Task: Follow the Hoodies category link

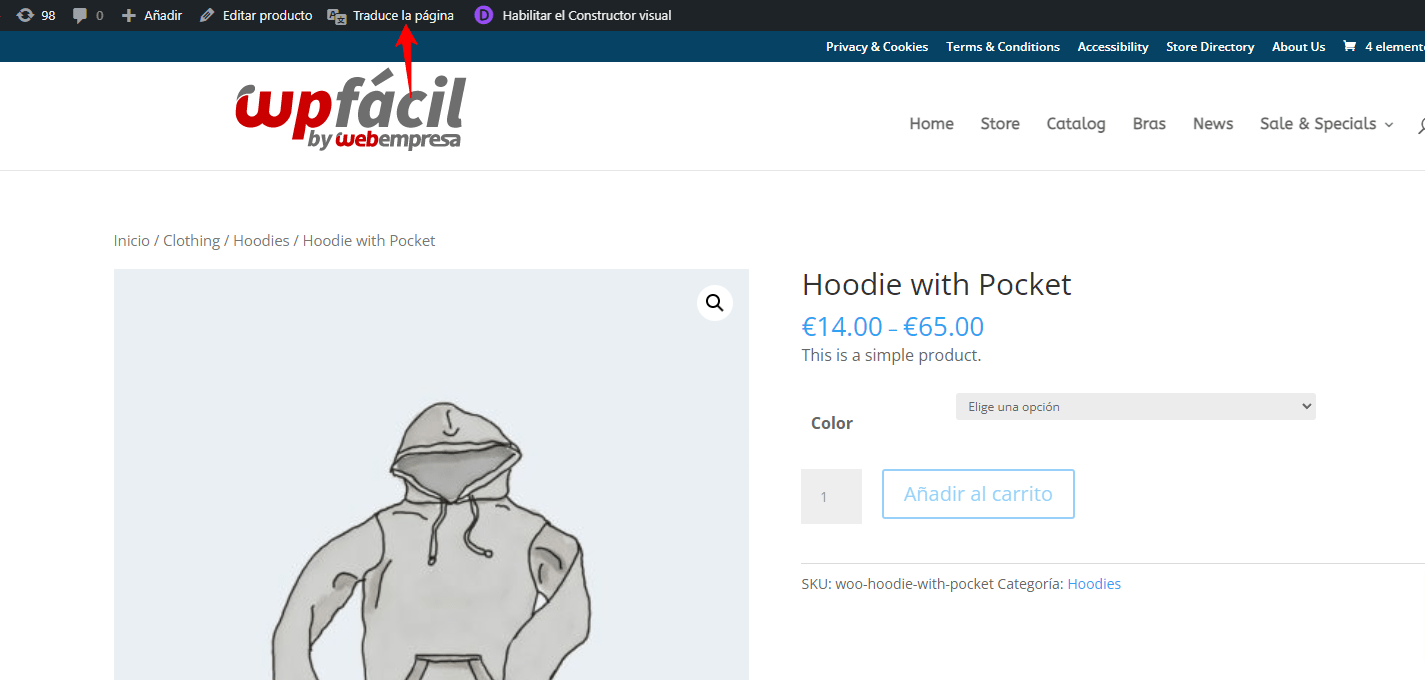Action: click(x=1094, y=584)
